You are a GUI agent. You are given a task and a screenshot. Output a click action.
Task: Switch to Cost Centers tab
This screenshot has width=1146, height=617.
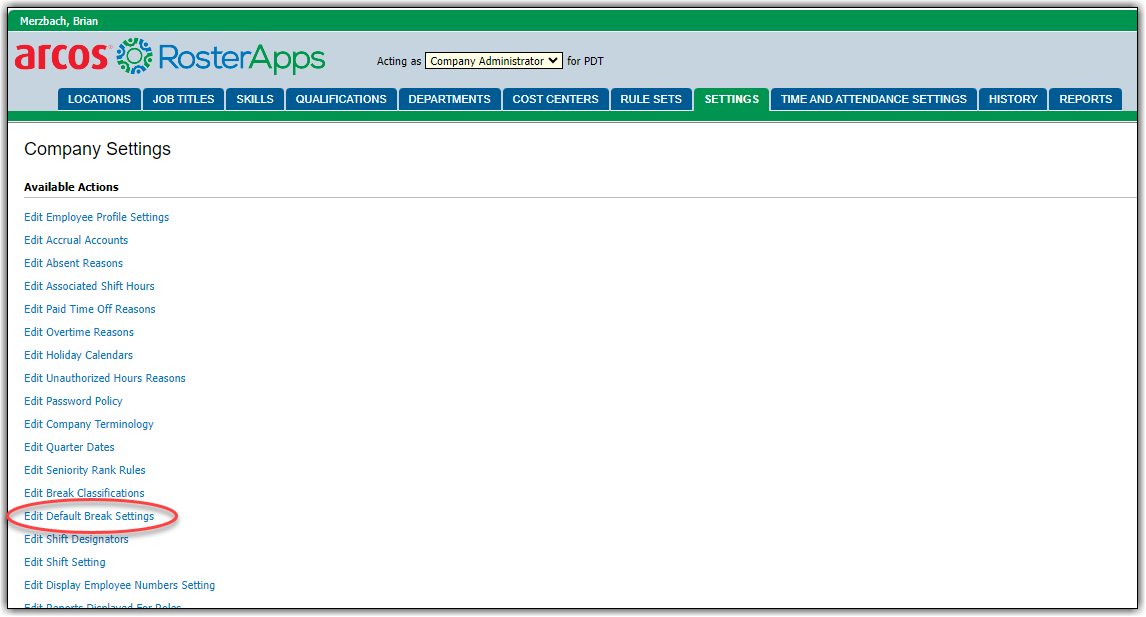[555, 99]
